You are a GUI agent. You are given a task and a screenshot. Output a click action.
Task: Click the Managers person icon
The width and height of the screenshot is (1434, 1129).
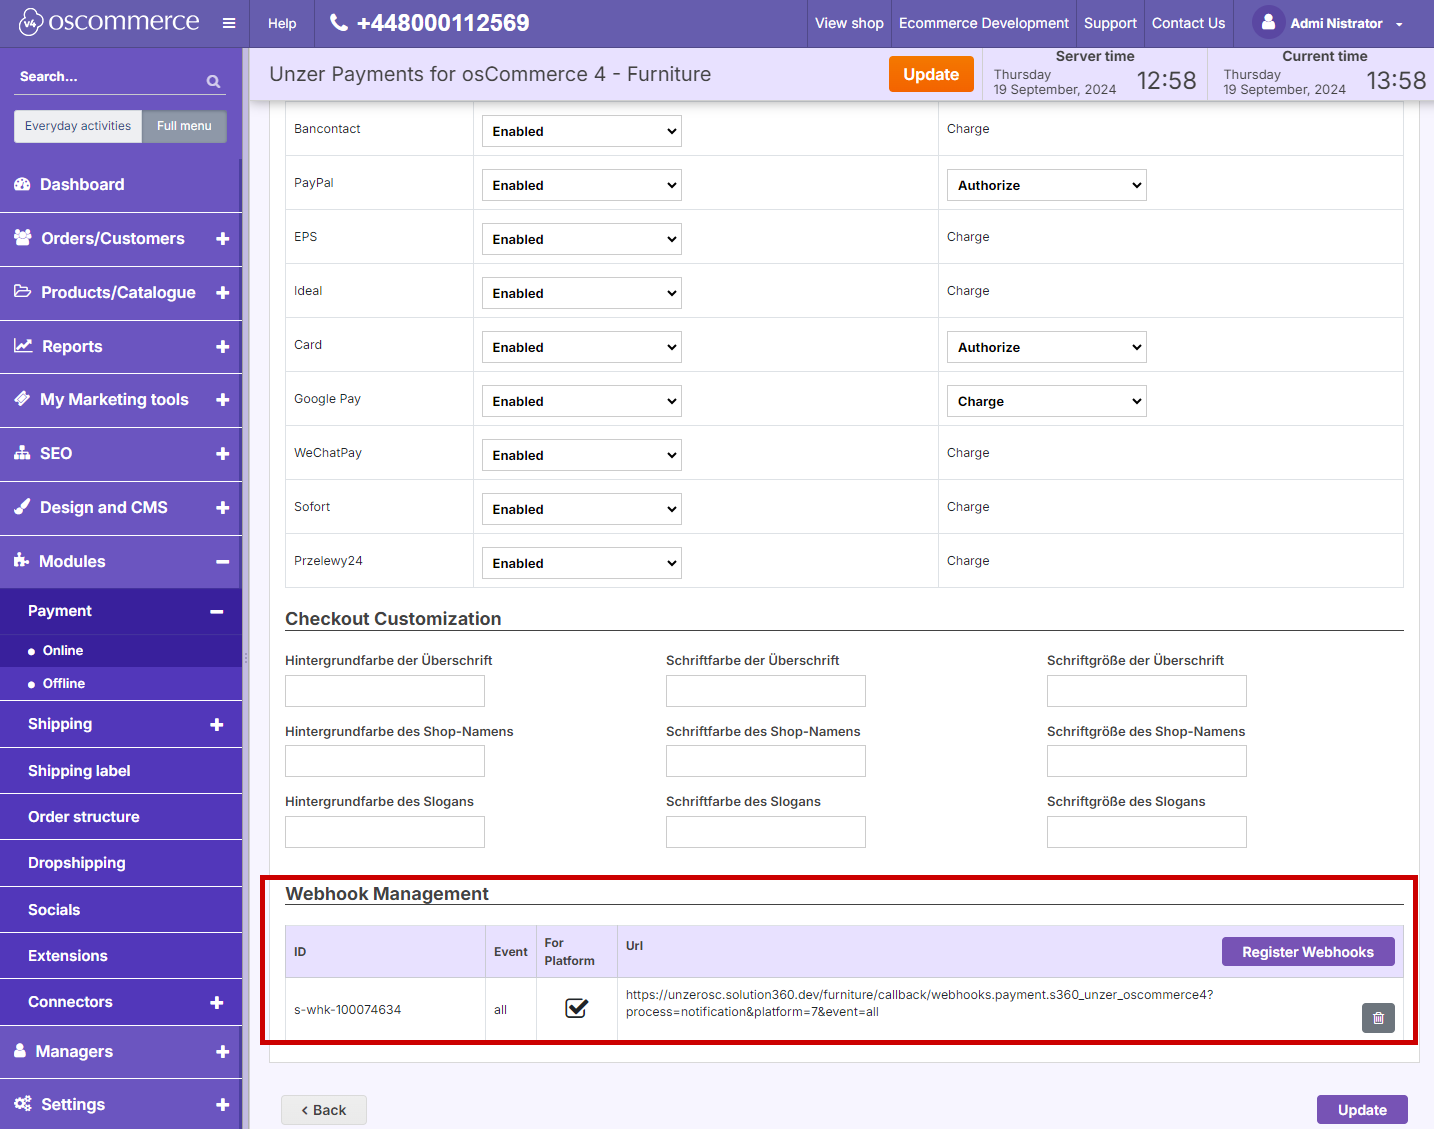[x=20, y=1051]
